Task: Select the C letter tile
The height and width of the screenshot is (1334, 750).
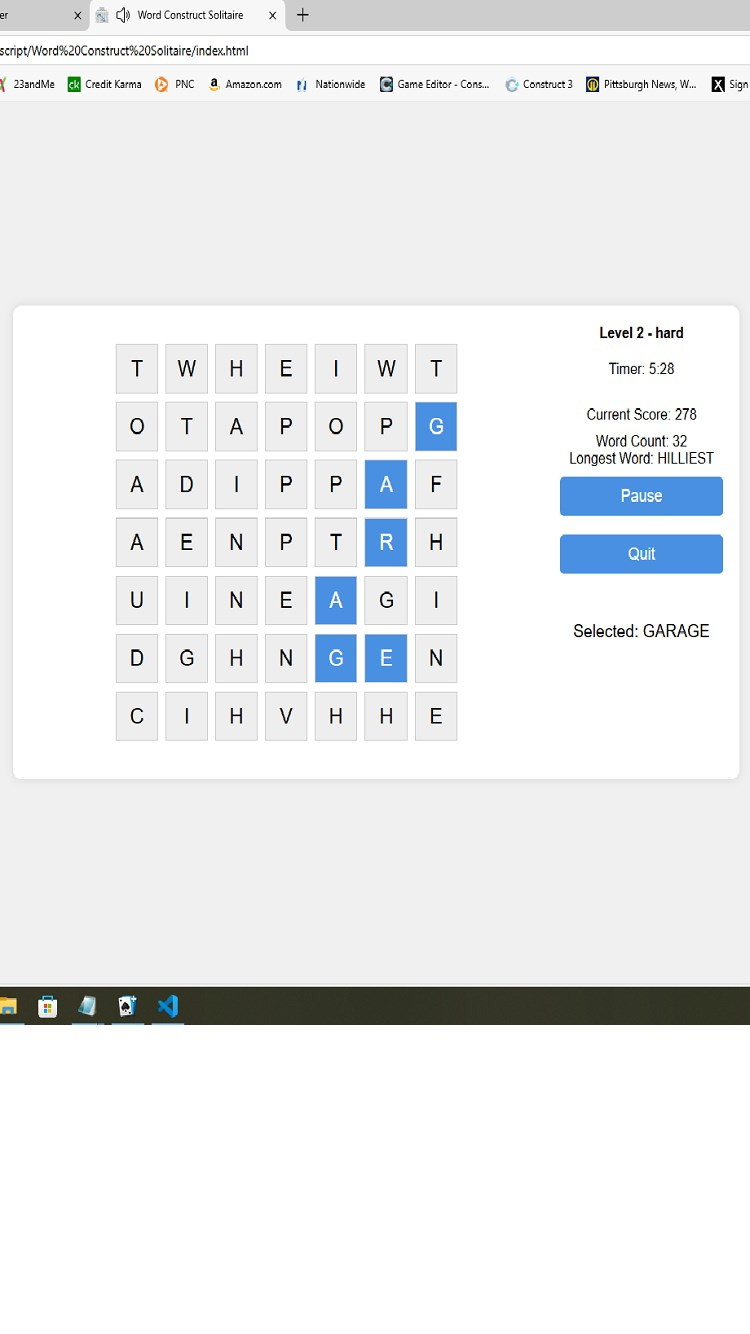Action: pos(137,716)
